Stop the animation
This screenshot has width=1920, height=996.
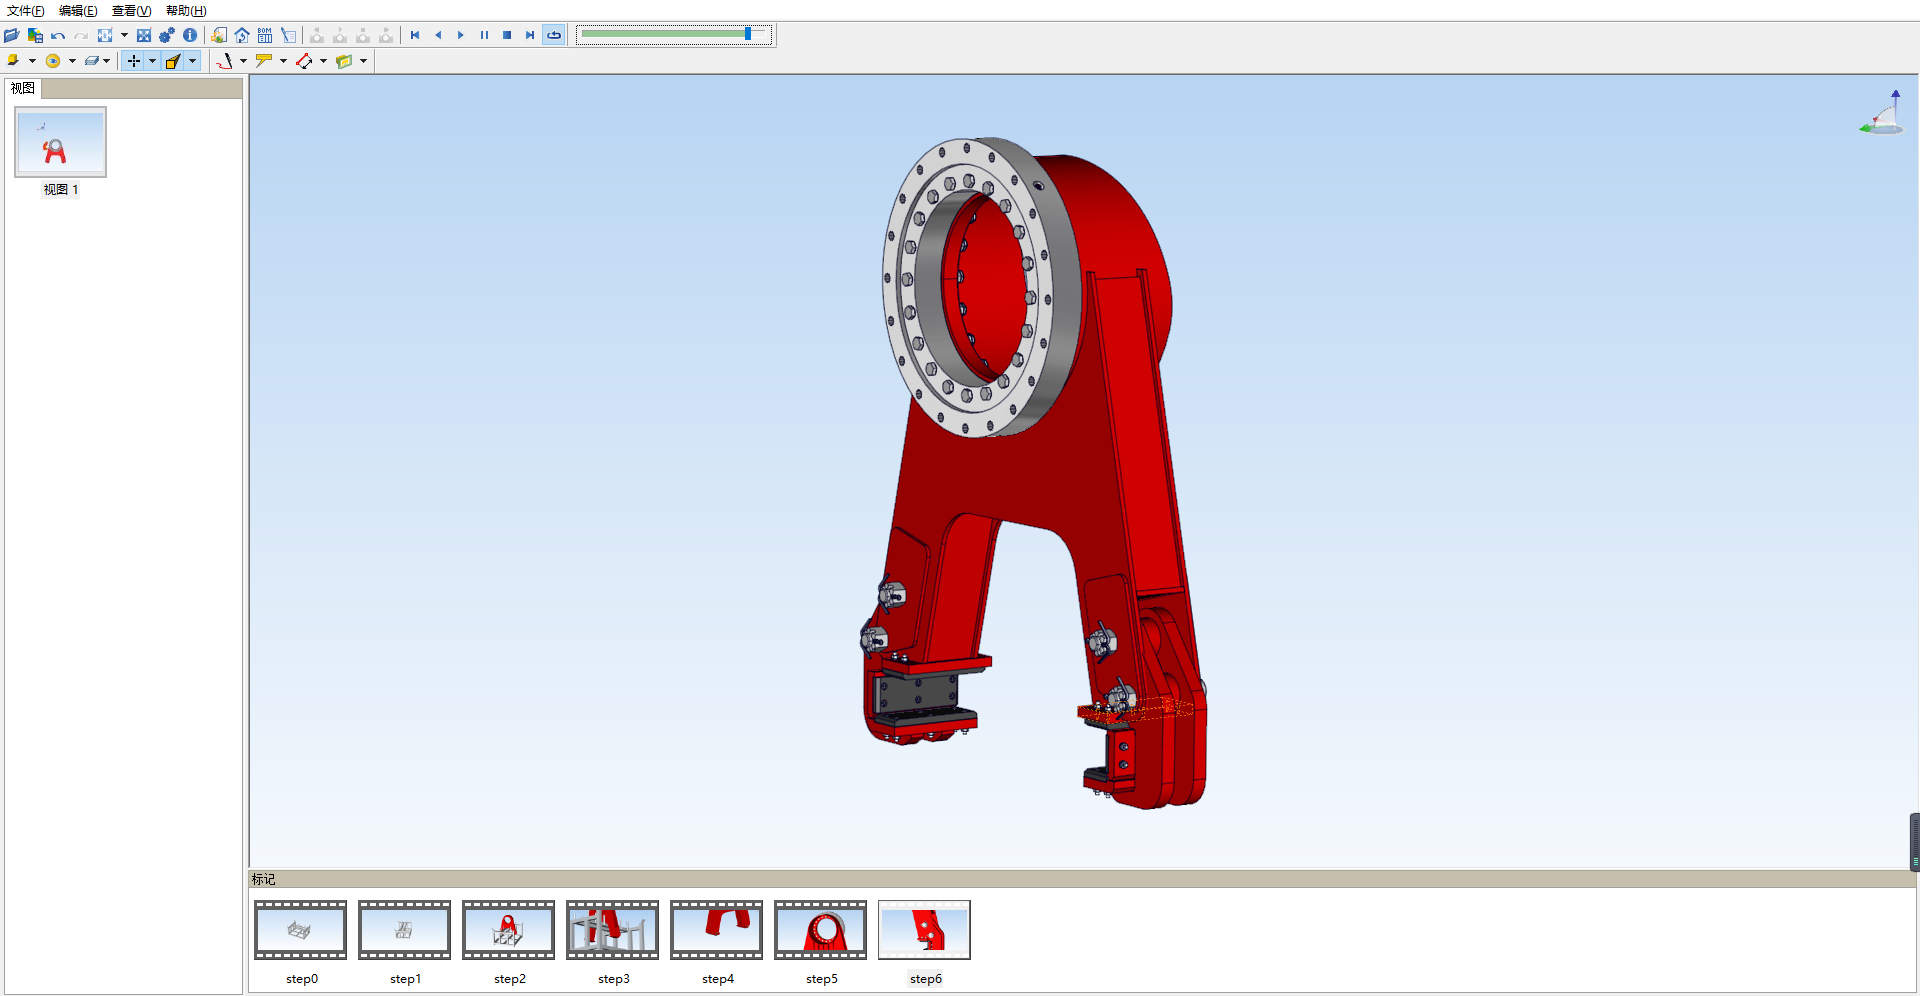507,35
